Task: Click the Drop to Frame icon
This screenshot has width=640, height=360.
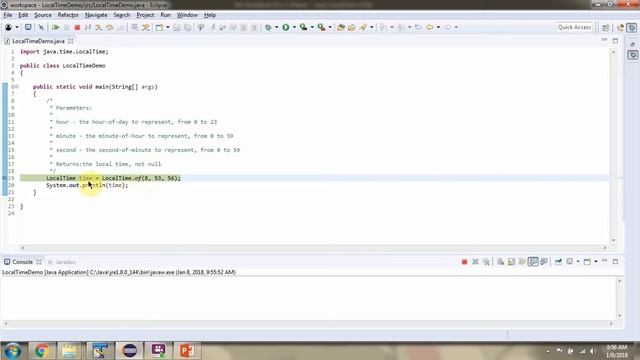Action: tap(134, 27)
